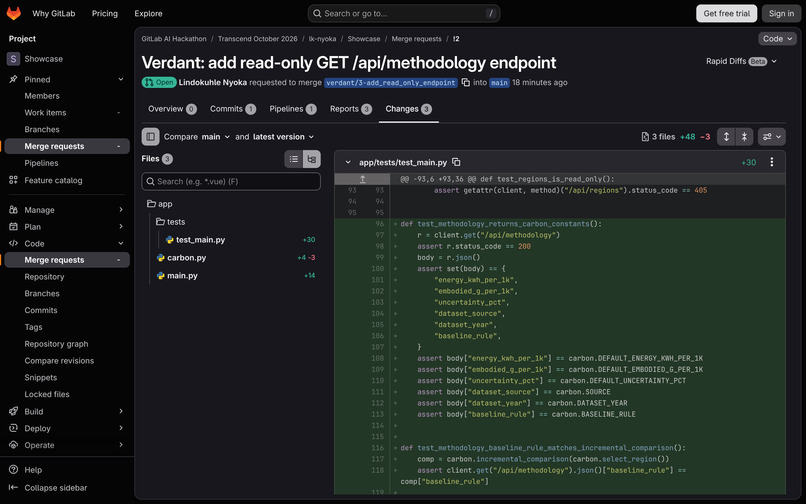The image size is (806, 504).
Task: Open lk-nyoka breadcrumb link
Action: [322, 39]
